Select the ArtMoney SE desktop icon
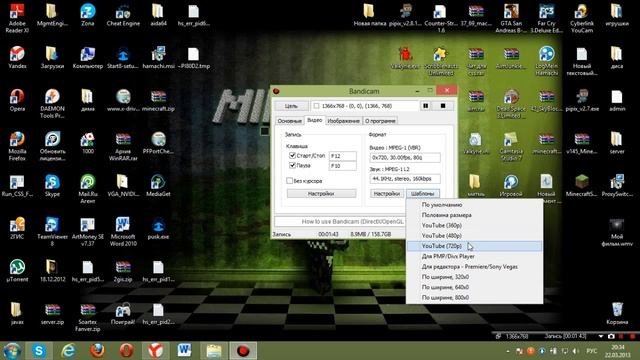The width and height of the screenshot is (640, 360). (87, 231)
